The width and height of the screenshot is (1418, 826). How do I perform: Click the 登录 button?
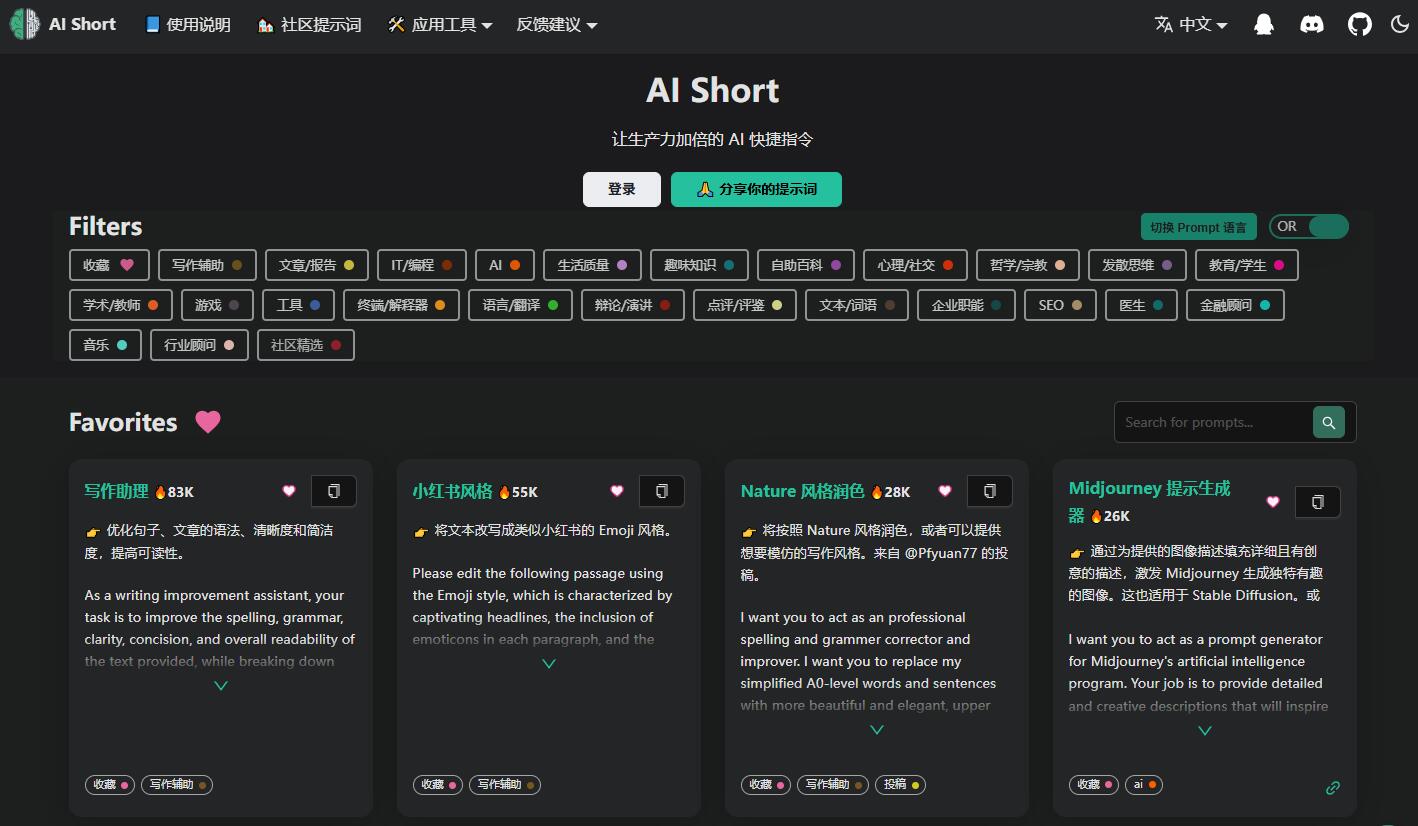(622, 189)
